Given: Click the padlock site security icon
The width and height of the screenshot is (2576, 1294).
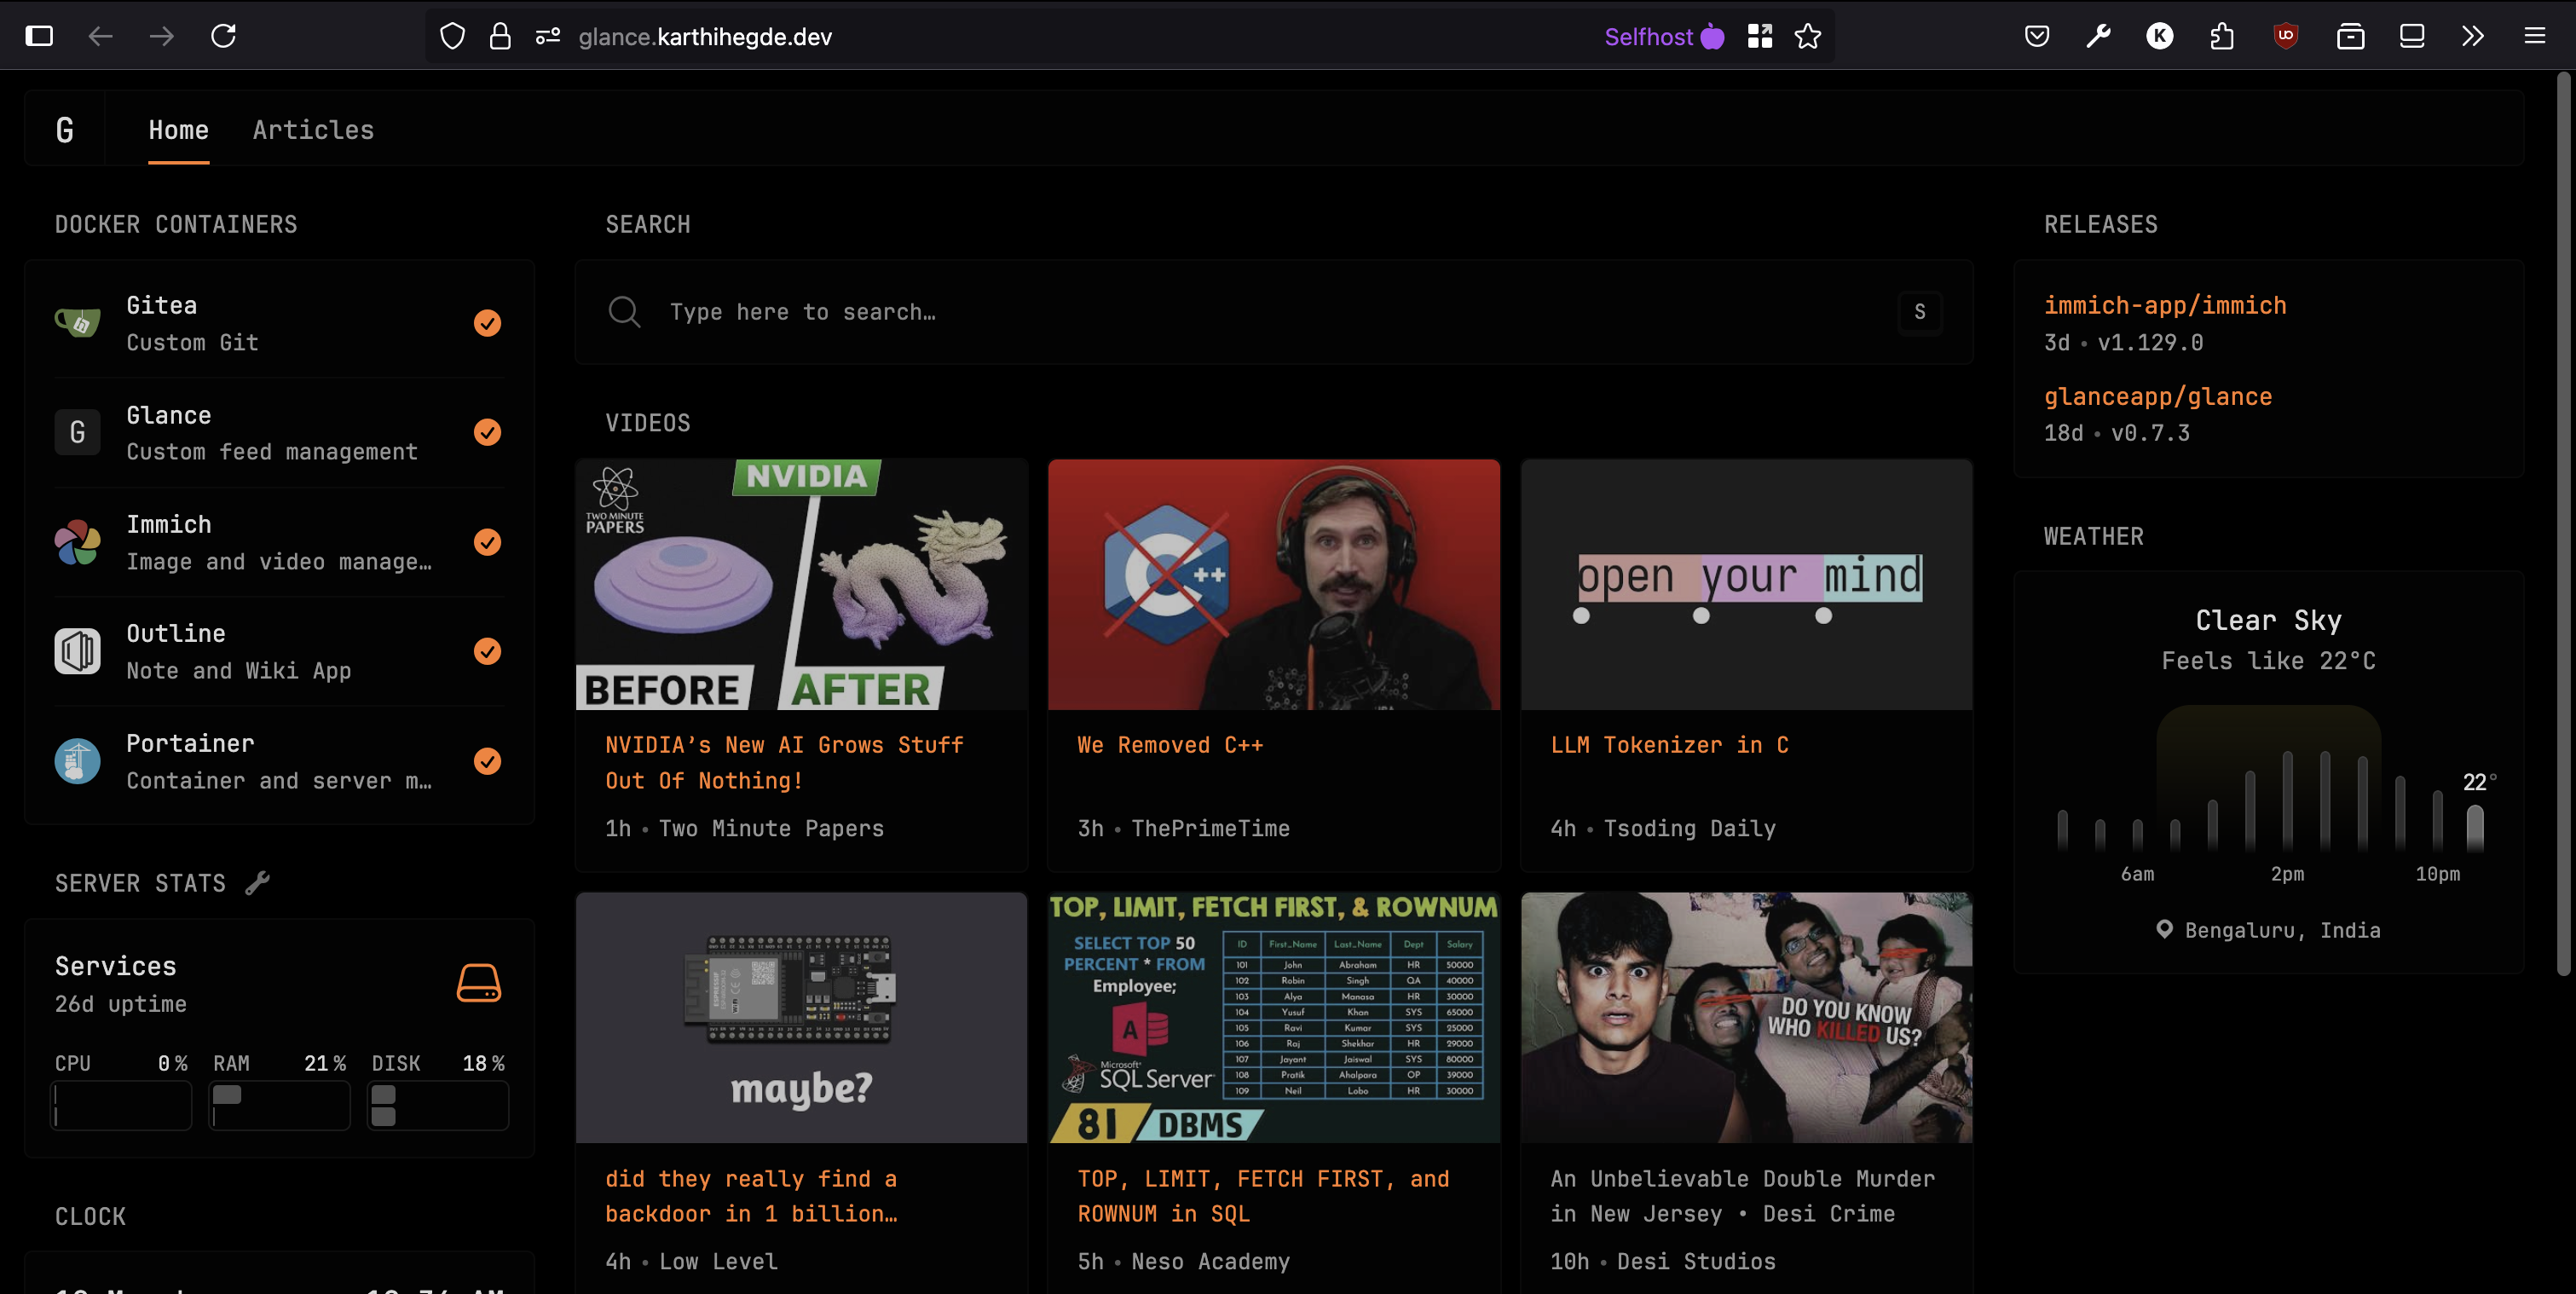Looking at the screenshot, I should coord(500,37).
